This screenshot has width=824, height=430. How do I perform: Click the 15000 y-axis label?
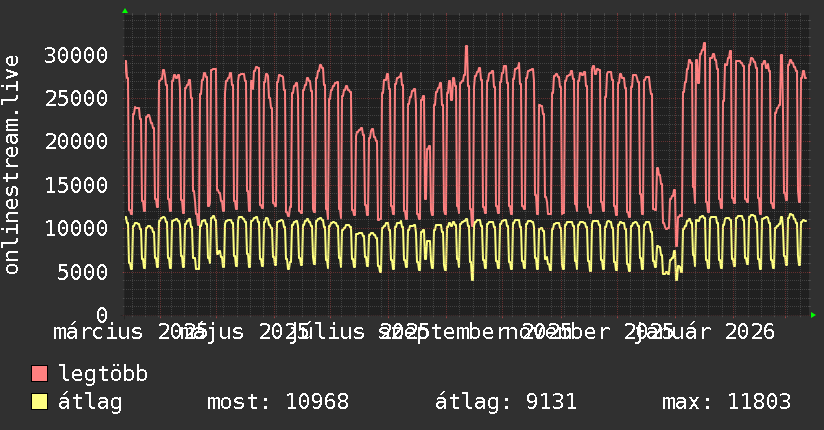click(76, 185)
